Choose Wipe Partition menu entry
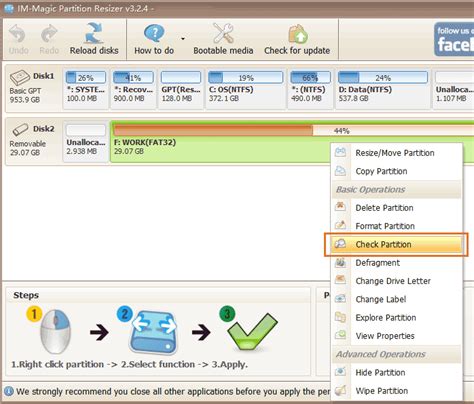 (x=397, y=391)
